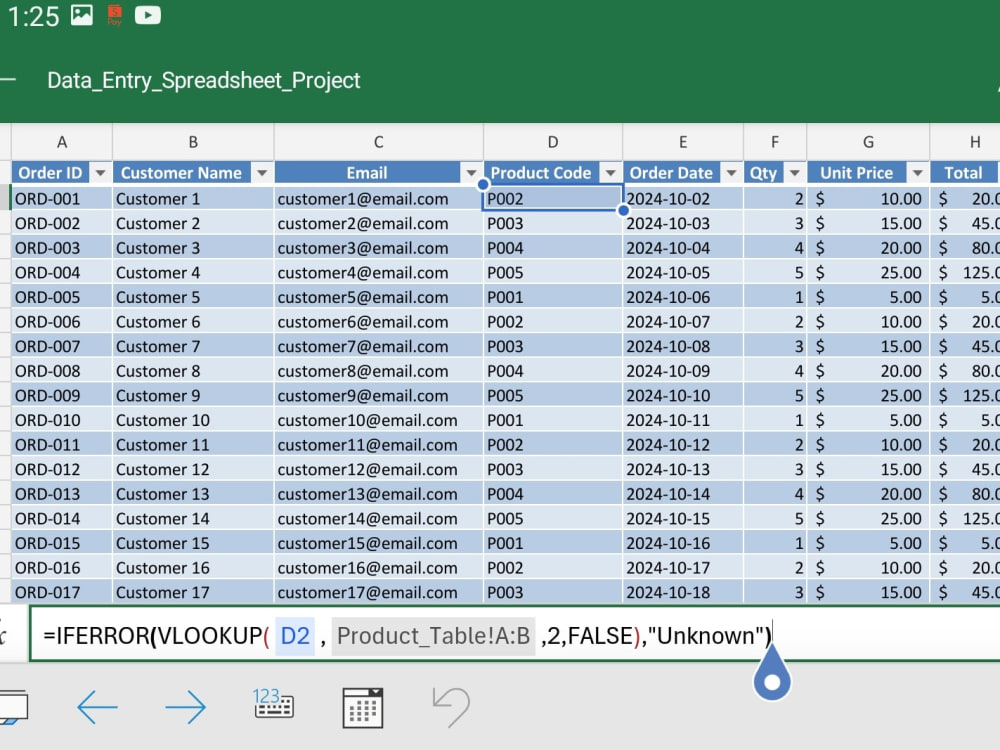1000x750 pixels.
Task: Select cell customer7@email.com
Action: pyautogui.click(x=378, y=346)
